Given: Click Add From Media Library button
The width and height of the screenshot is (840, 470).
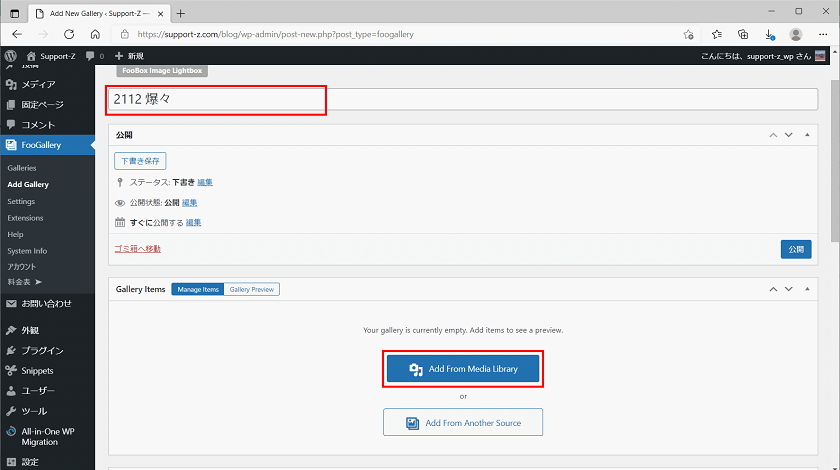Looking at the screenshot, I should 463,369.
